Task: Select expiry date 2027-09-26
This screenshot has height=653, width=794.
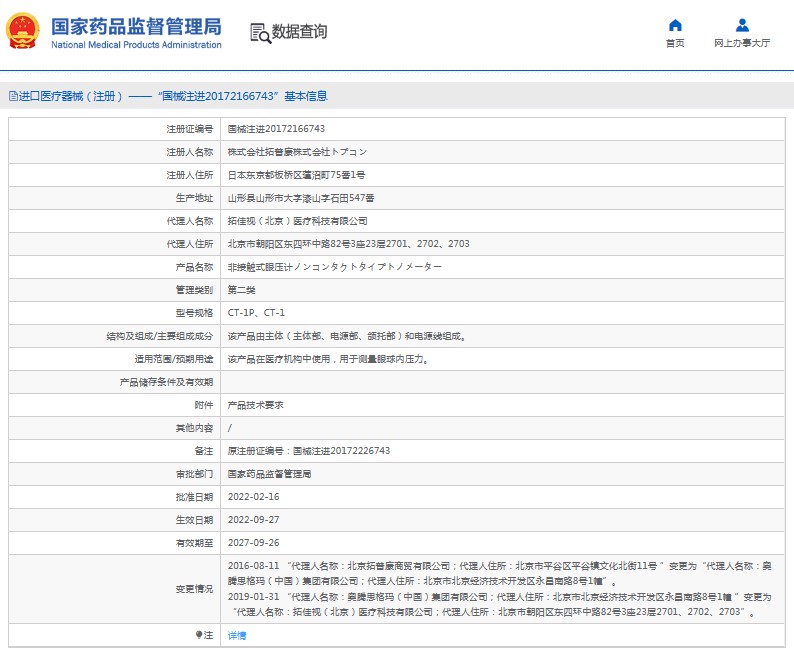Action: click(x=254, y=543)
